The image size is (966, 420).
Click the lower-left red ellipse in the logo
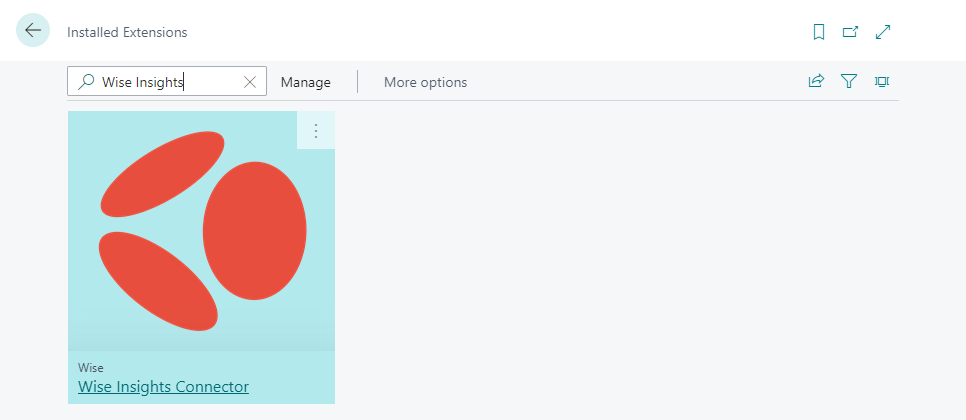click(157, 280)
